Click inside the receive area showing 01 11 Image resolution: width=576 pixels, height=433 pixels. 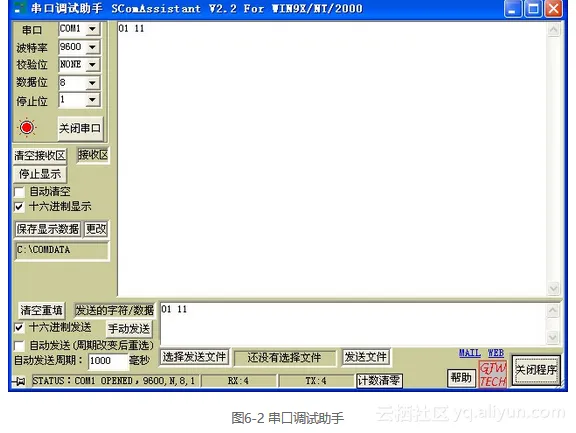click(332, 159)
